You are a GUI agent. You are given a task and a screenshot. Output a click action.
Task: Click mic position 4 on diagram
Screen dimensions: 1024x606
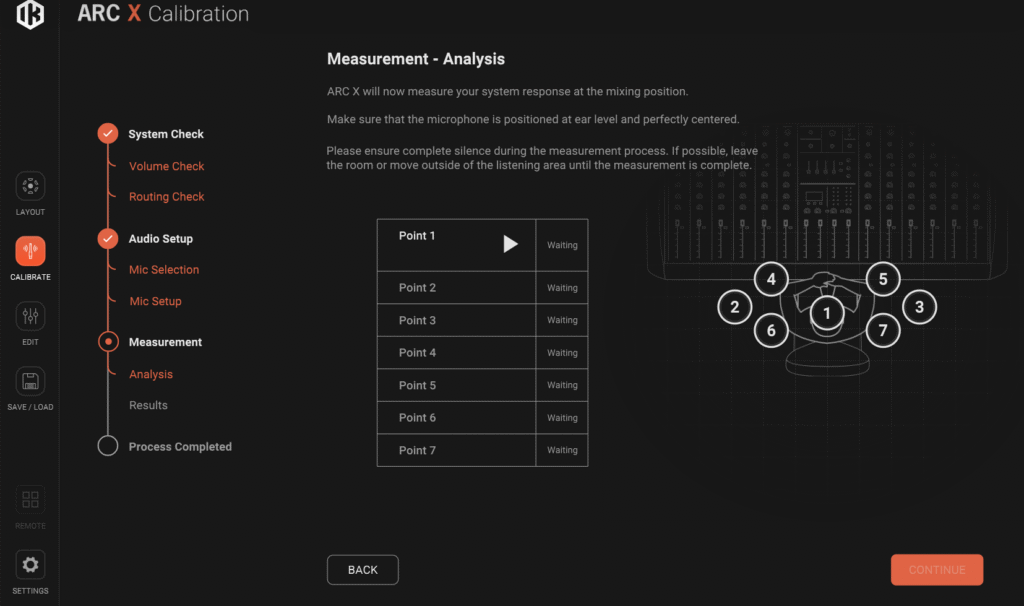click(x=771, y=279)
